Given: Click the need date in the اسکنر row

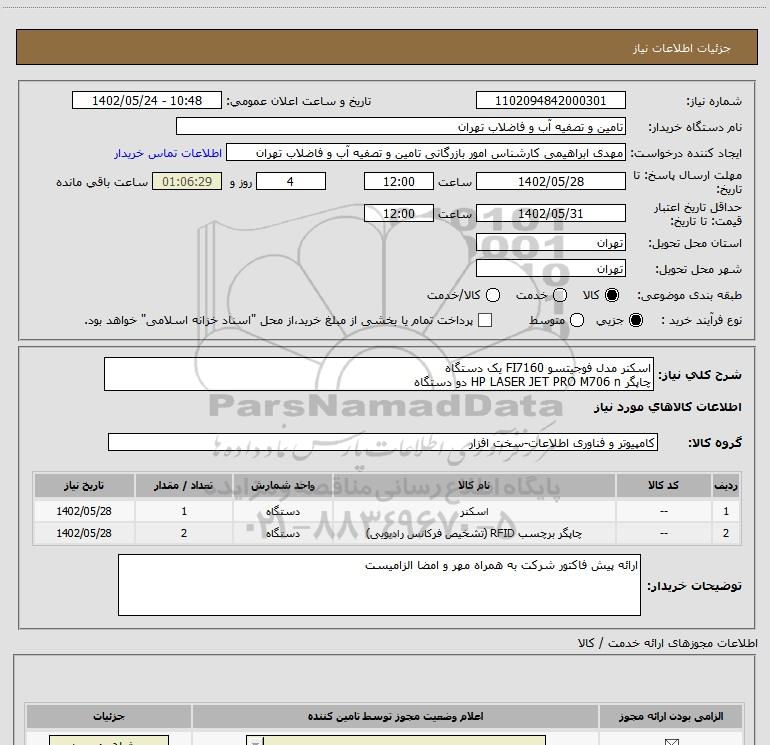Looking at the screenshot, I should (x=84, y=511).
